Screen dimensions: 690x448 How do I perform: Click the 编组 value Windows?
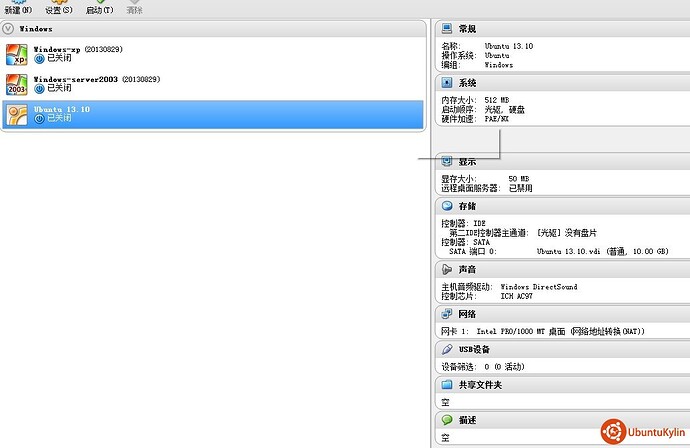tap(499, 65)
